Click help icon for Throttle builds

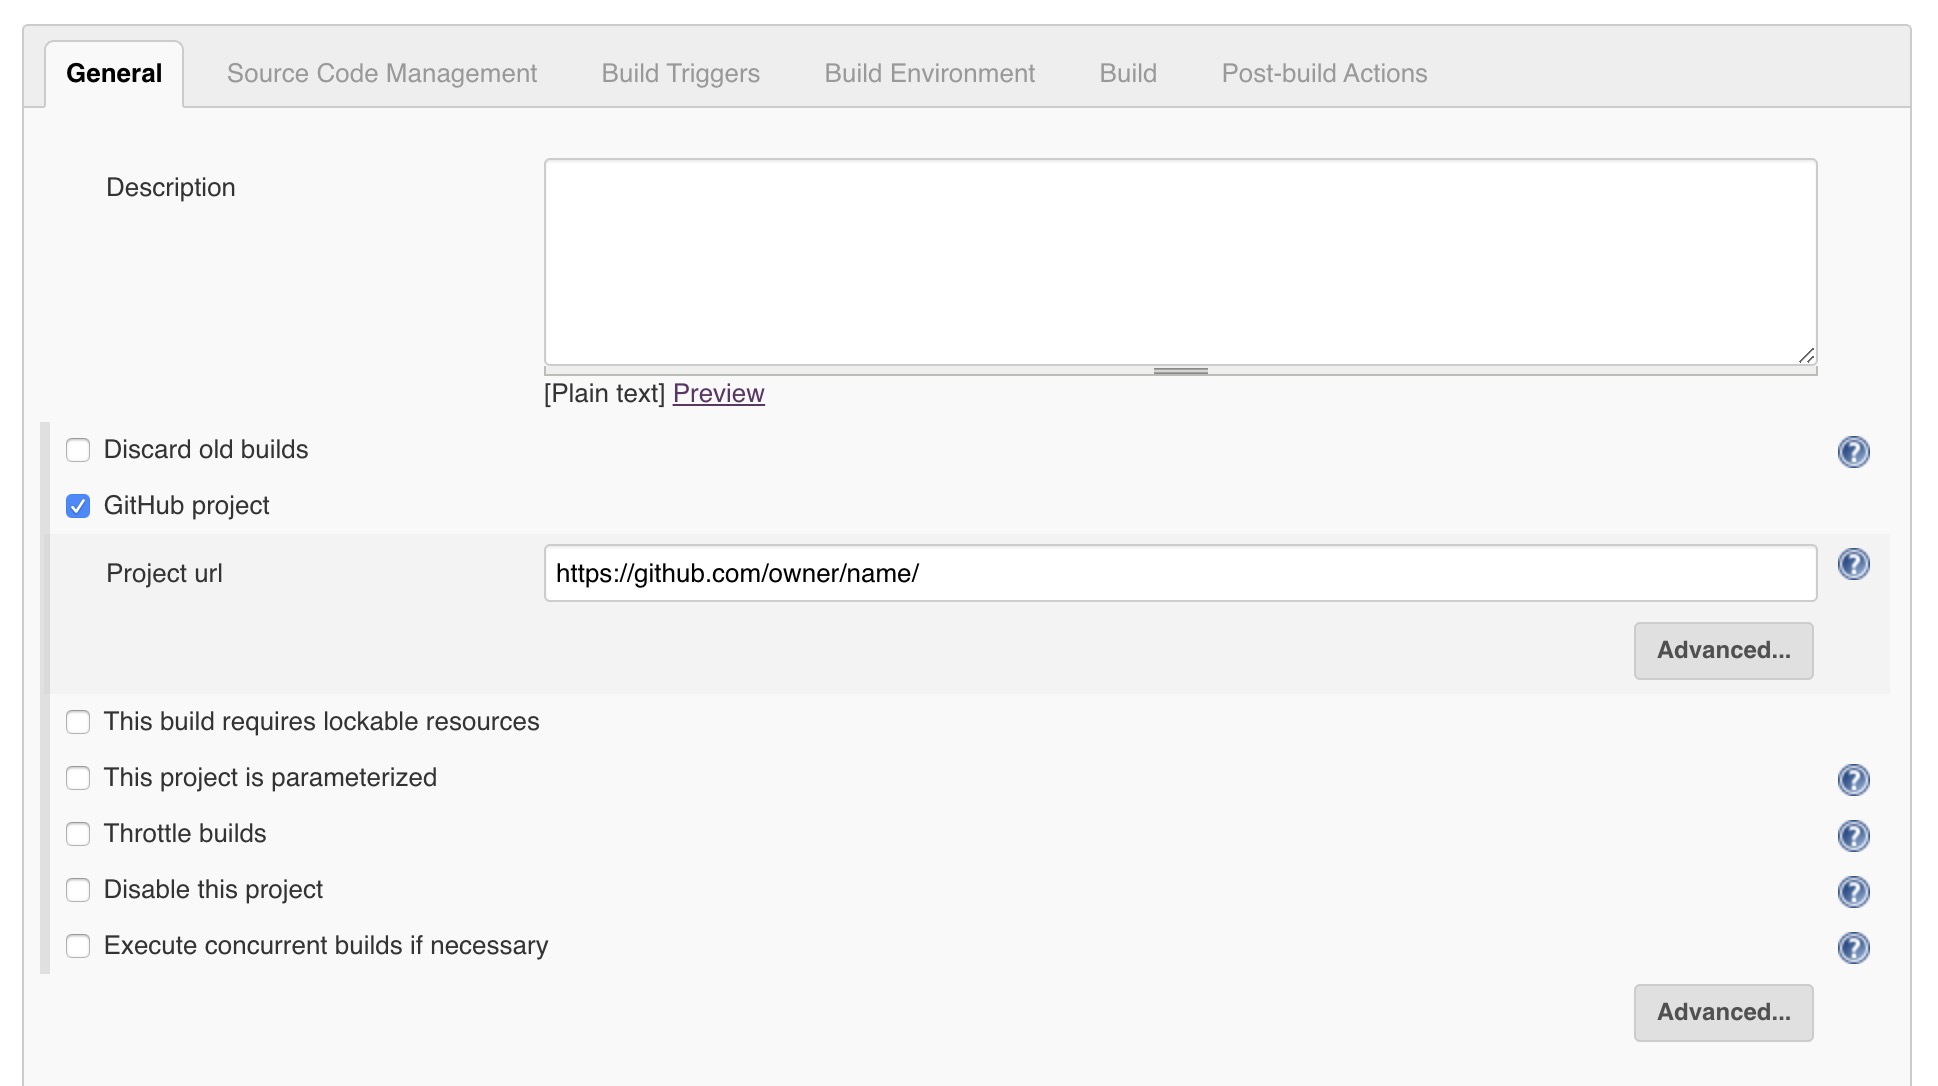[x=1854, y=836]
